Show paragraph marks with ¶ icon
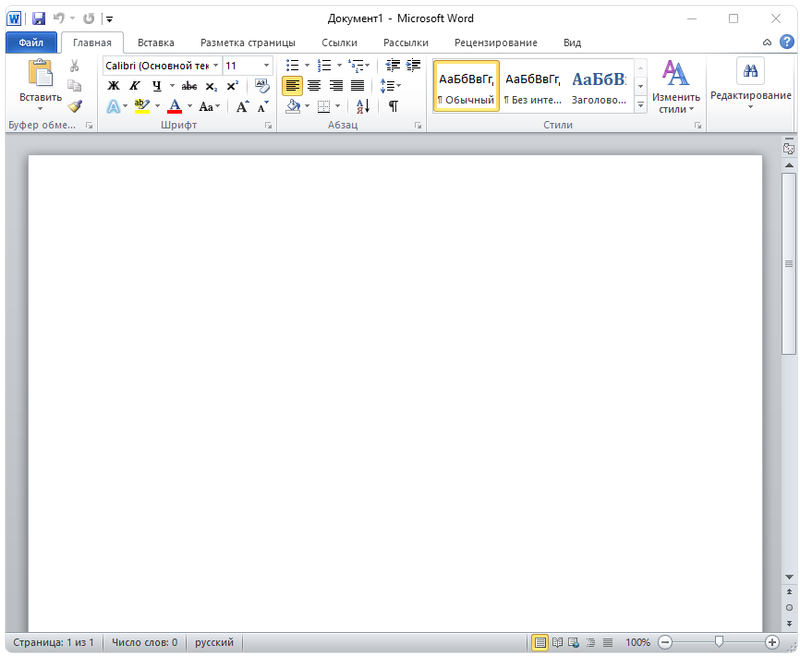The width and height of the screenshot is (800, 657). click(x=393, y=106)
